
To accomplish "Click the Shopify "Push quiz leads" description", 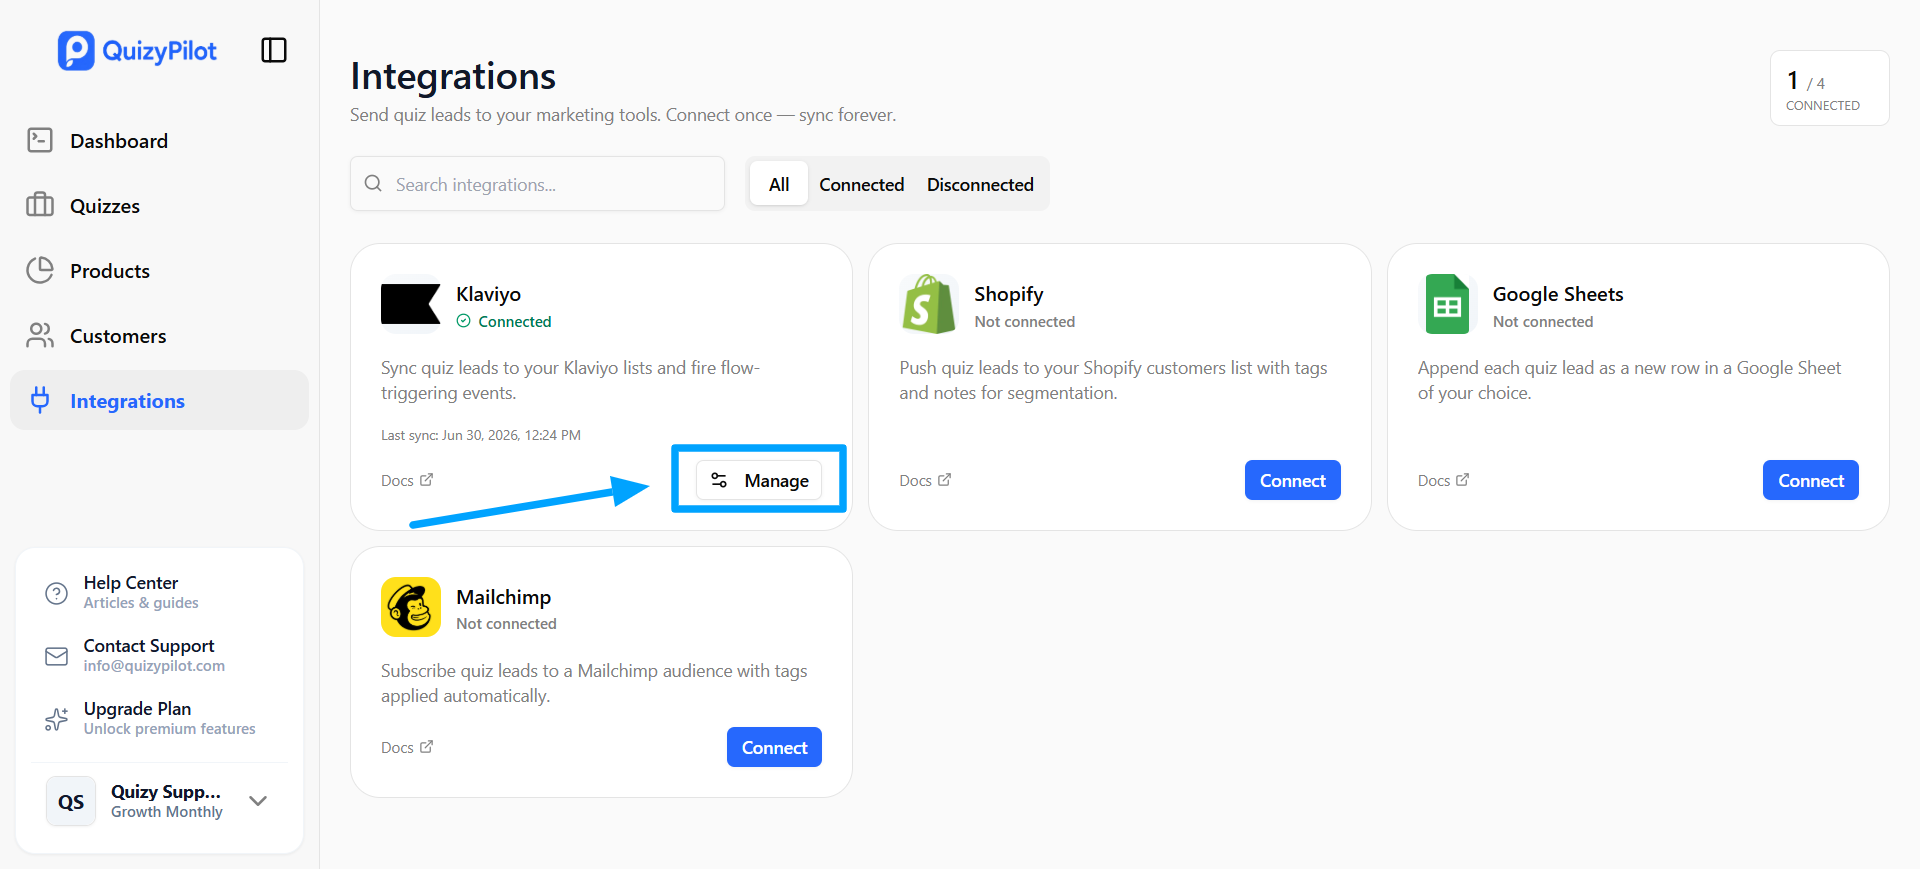I will tap(1113, 380).
